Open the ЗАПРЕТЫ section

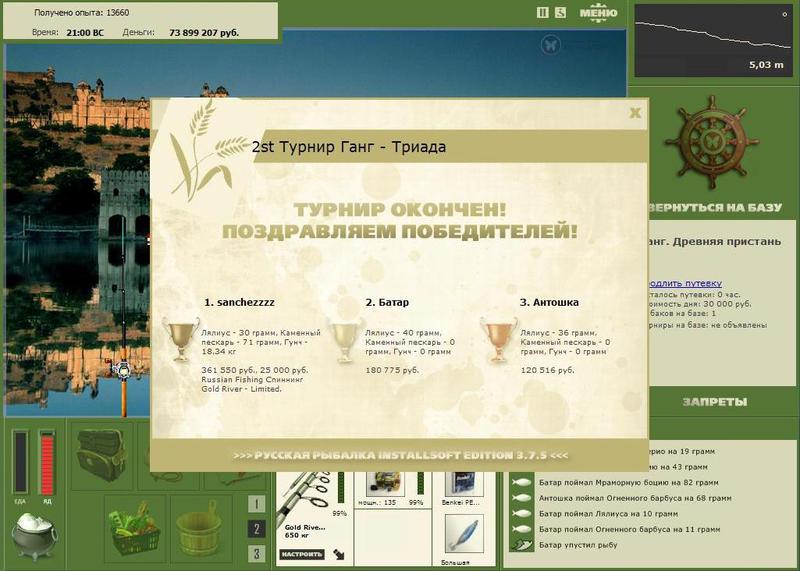[714, 402]
